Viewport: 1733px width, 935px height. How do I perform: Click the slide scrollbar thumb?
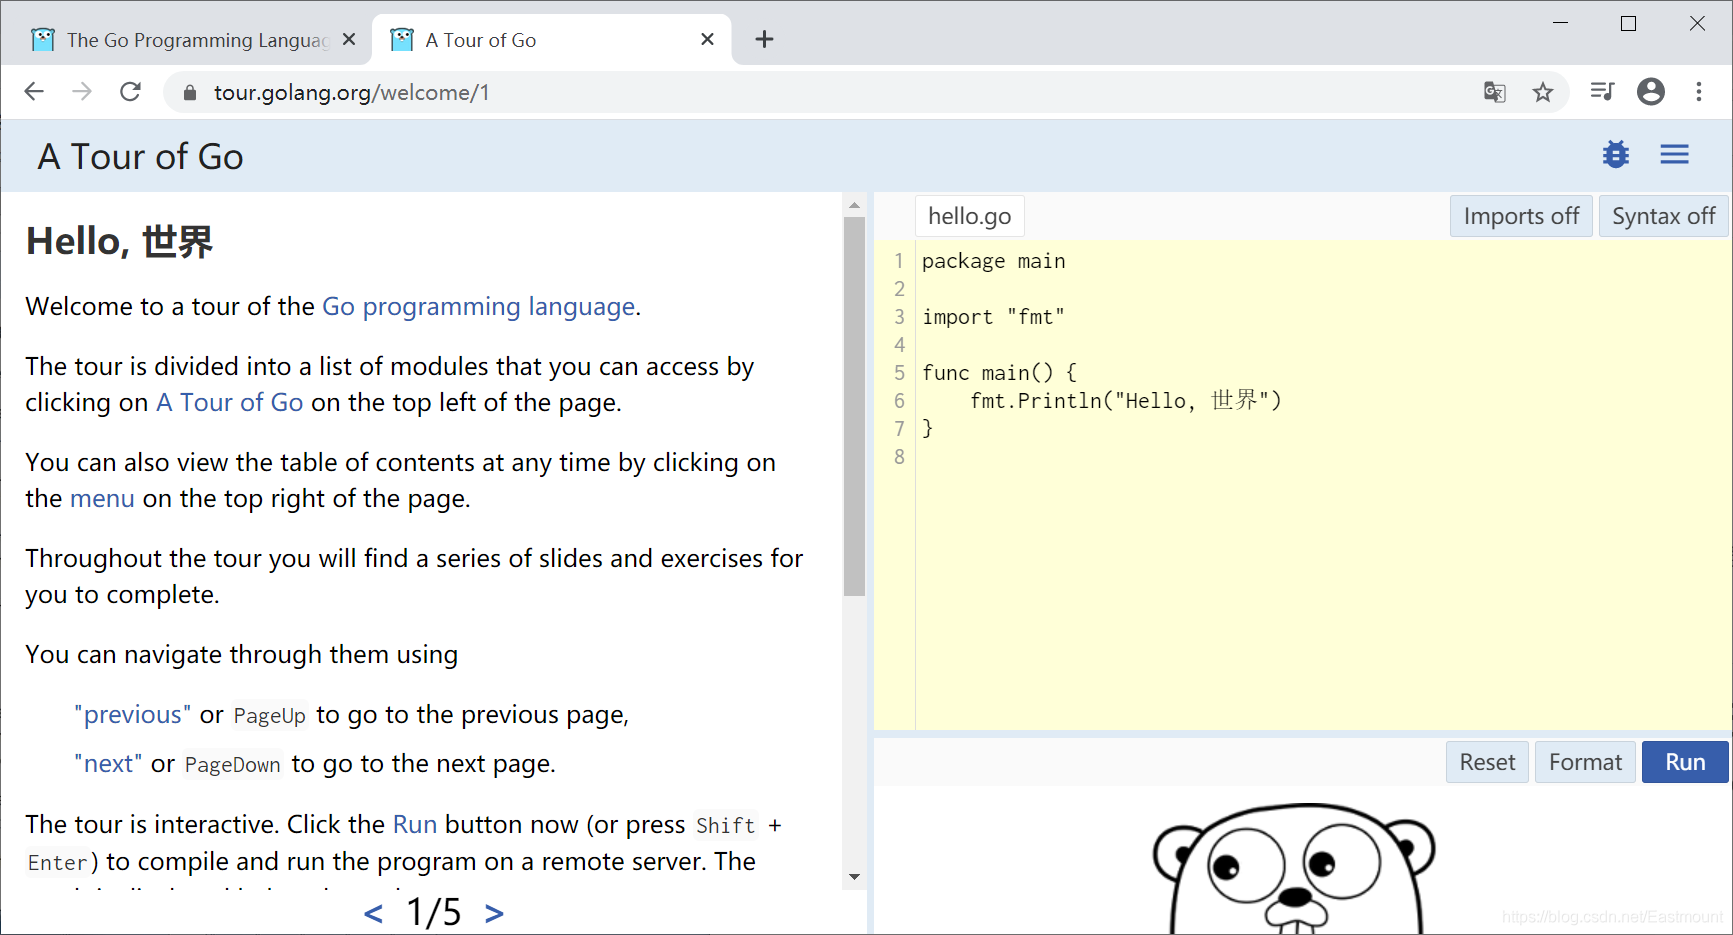click(854, 406)
